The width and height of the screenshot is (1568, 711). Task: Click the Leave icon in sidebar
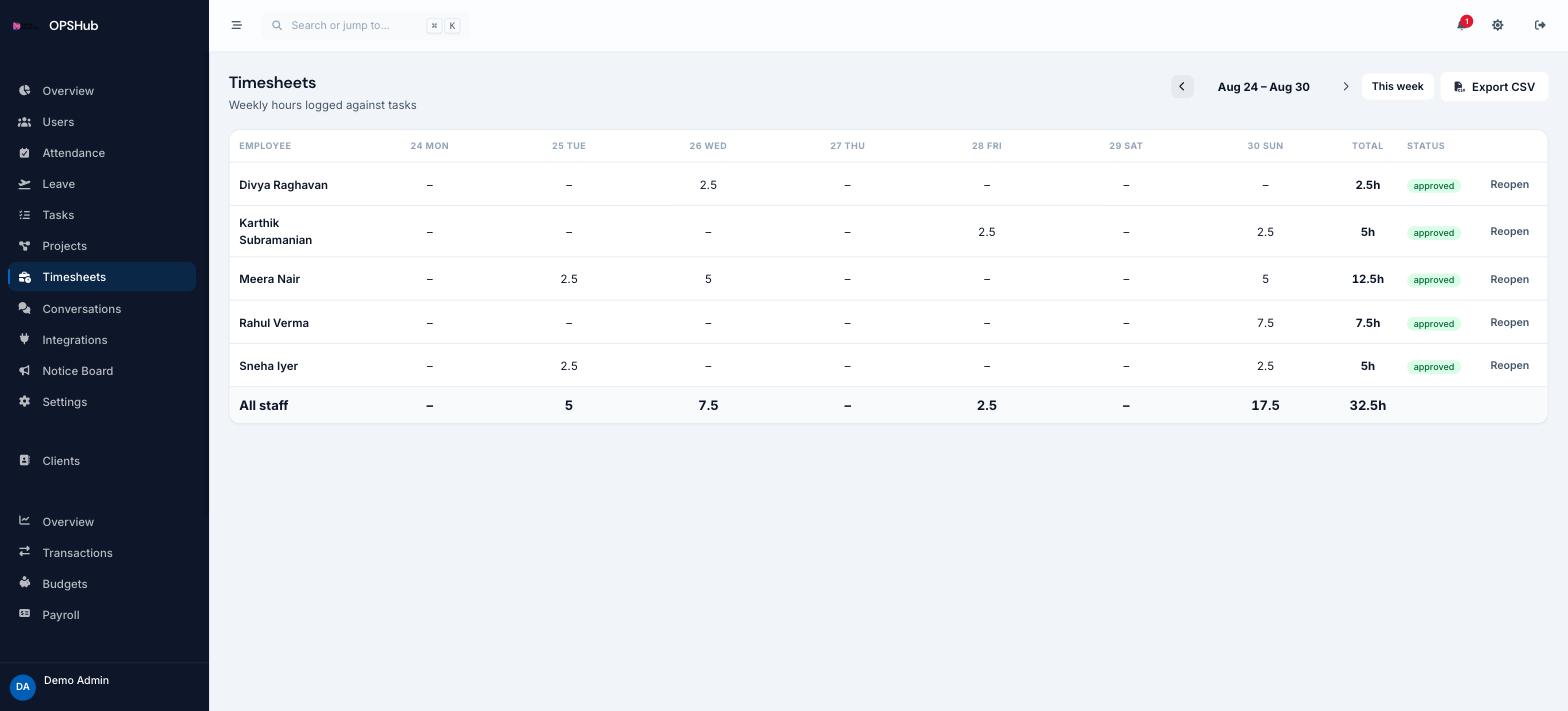pyautogui.click(x=24, y=184)
